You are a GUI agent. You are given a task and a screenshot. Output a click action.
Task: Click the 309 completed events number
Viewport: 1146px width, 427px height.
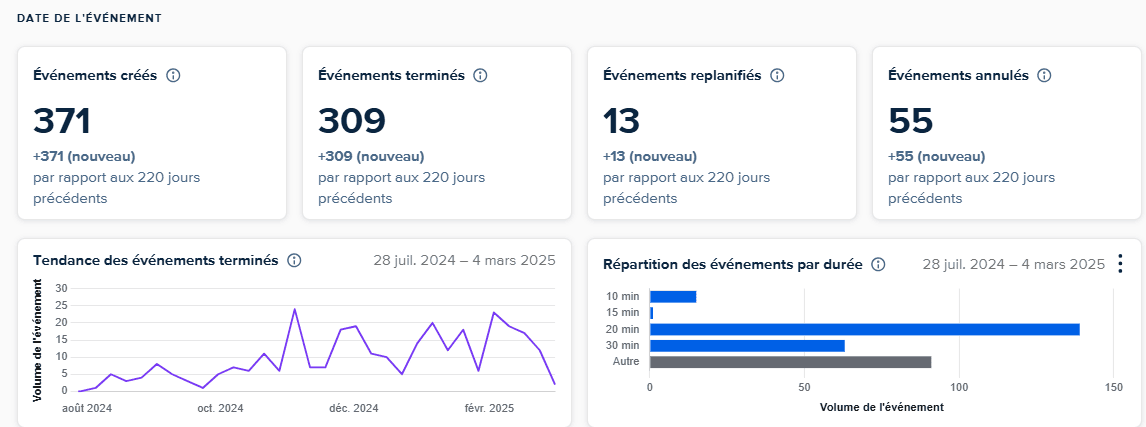(351, 121)
